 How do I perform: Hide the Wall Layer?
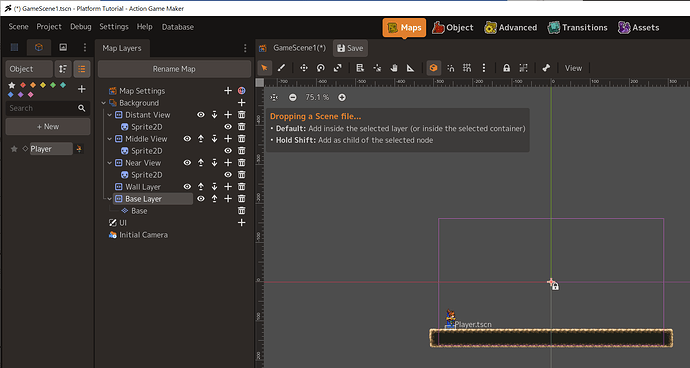click(x=187, y=187)
